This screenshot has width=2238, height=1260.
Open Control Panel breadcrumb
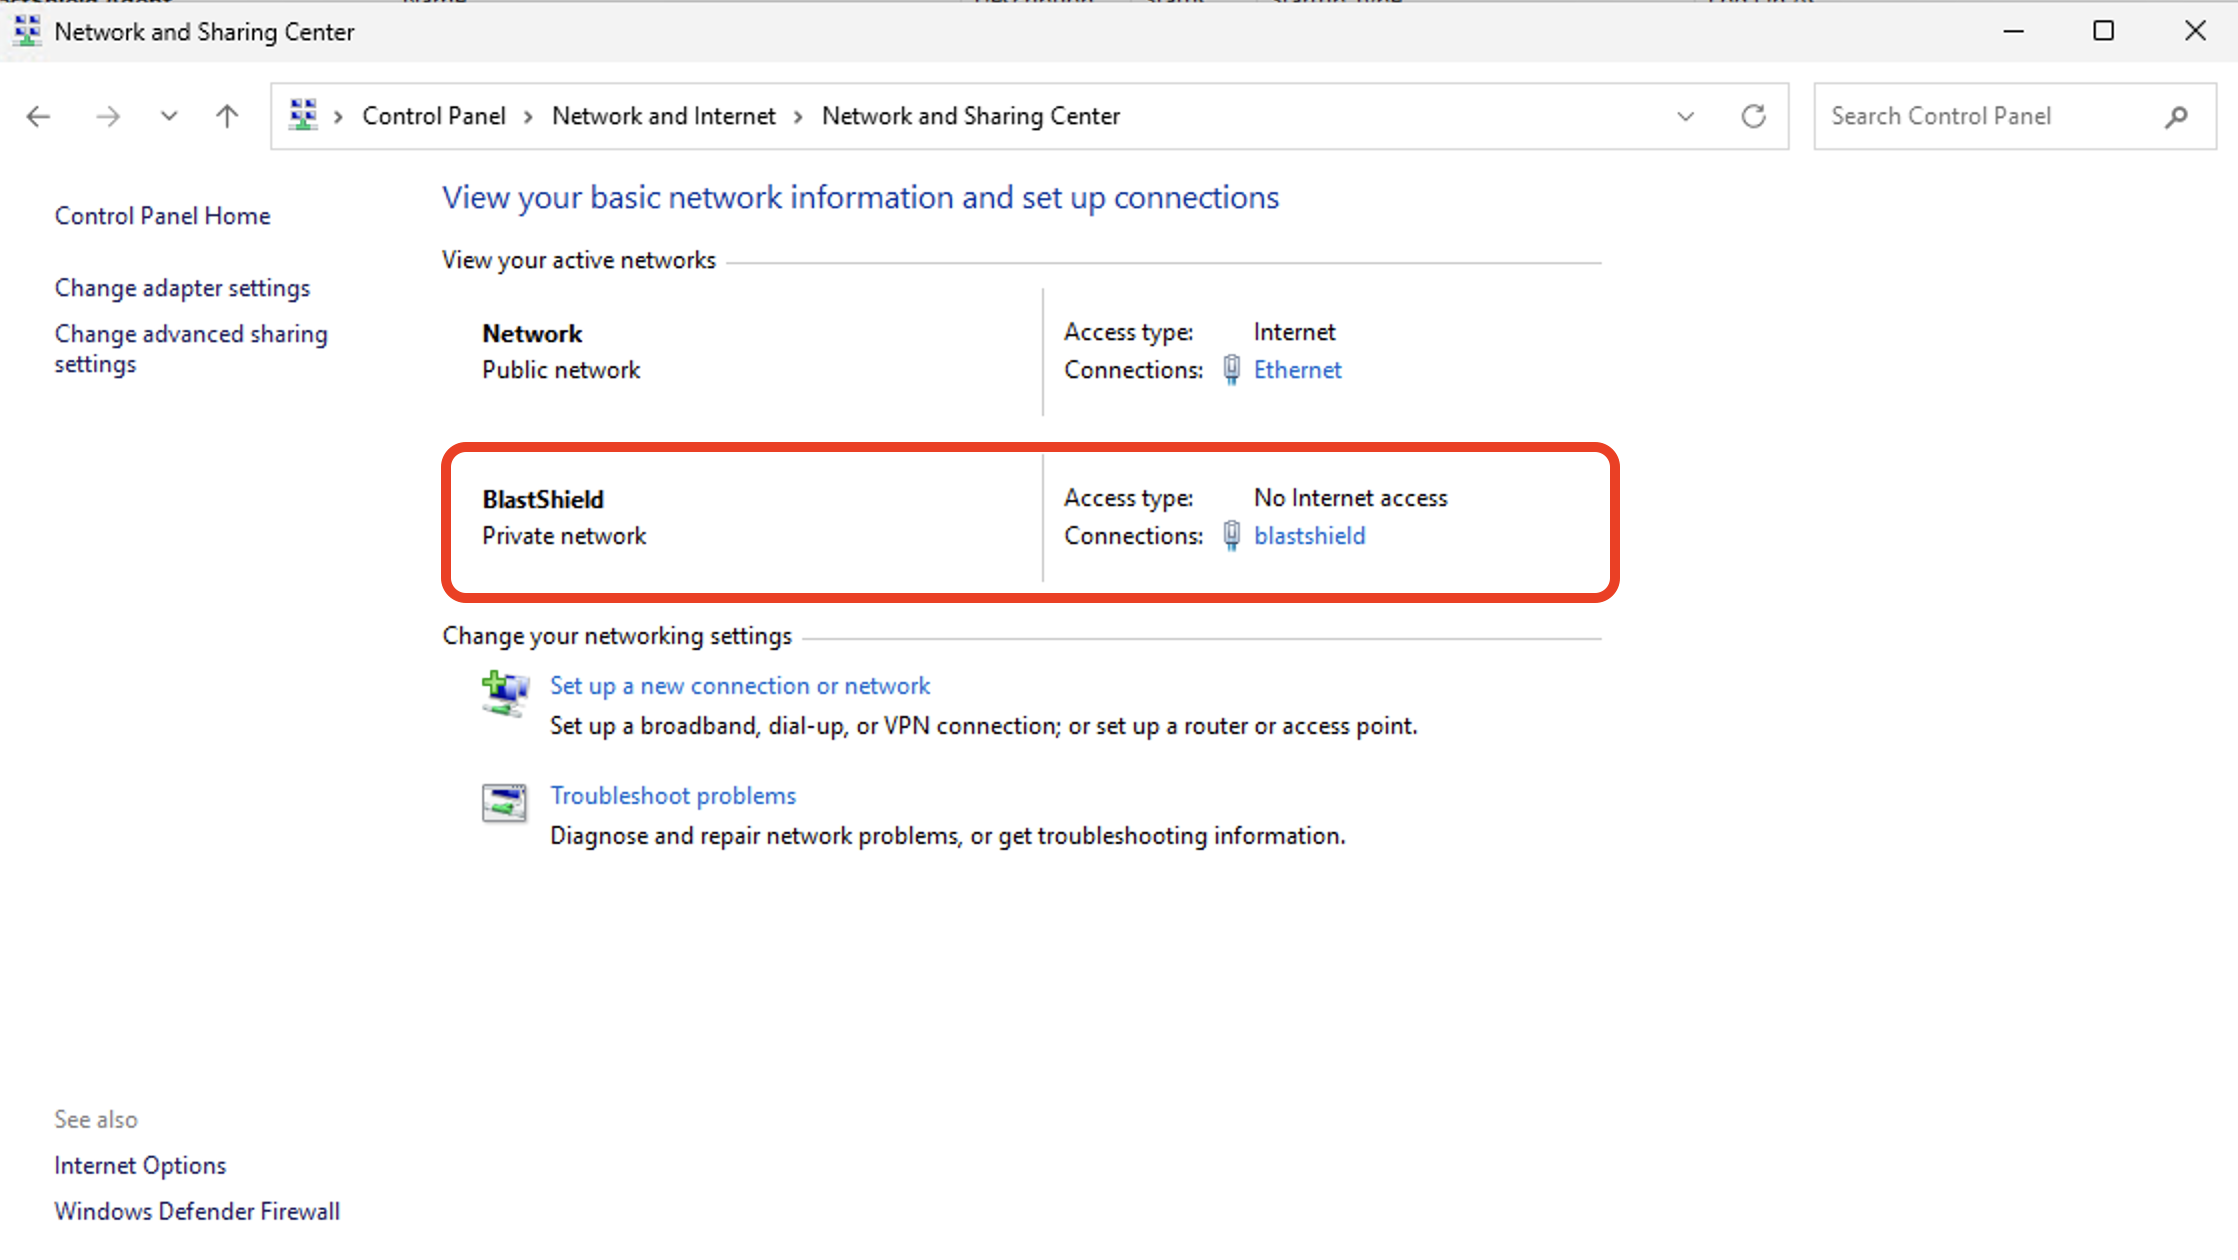click(434, 116)
